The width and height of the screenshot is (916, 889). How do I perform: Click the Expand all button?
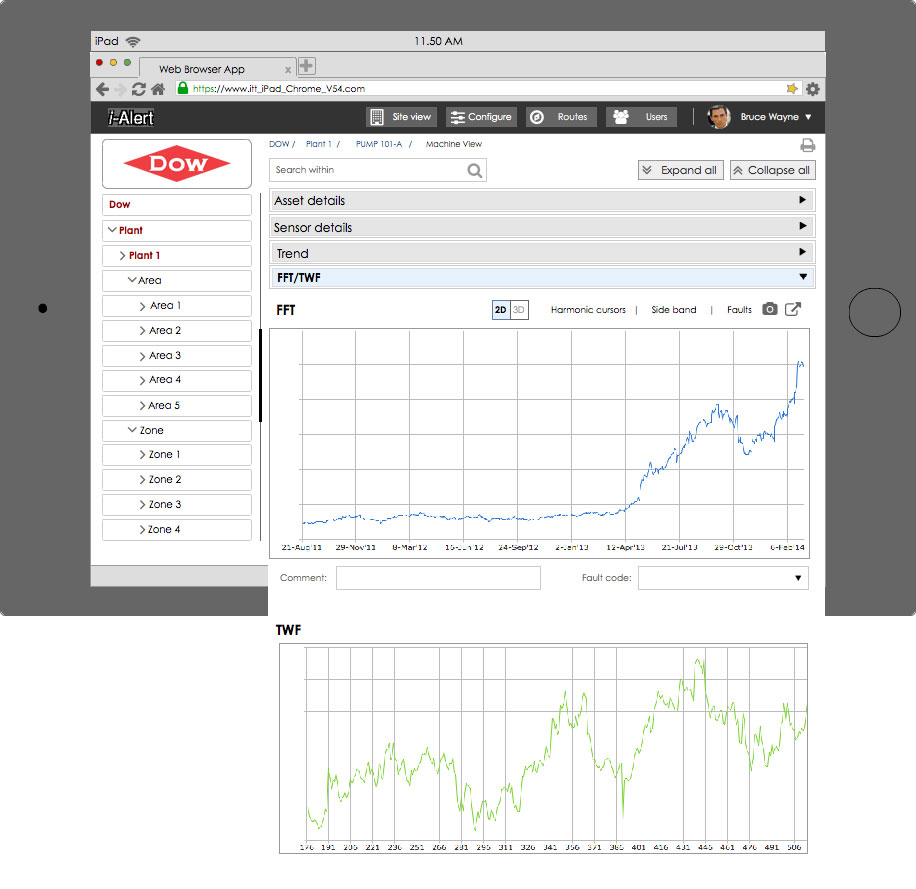(680, 170)
